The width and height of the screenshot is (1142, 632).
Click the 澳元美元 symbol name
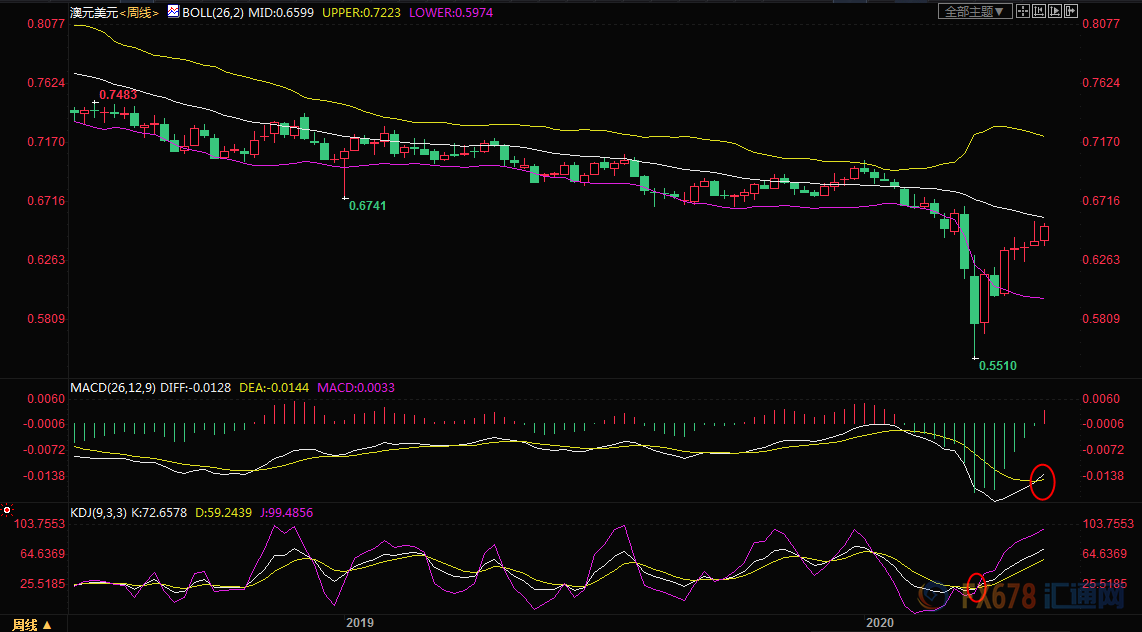tap(94, 12)
